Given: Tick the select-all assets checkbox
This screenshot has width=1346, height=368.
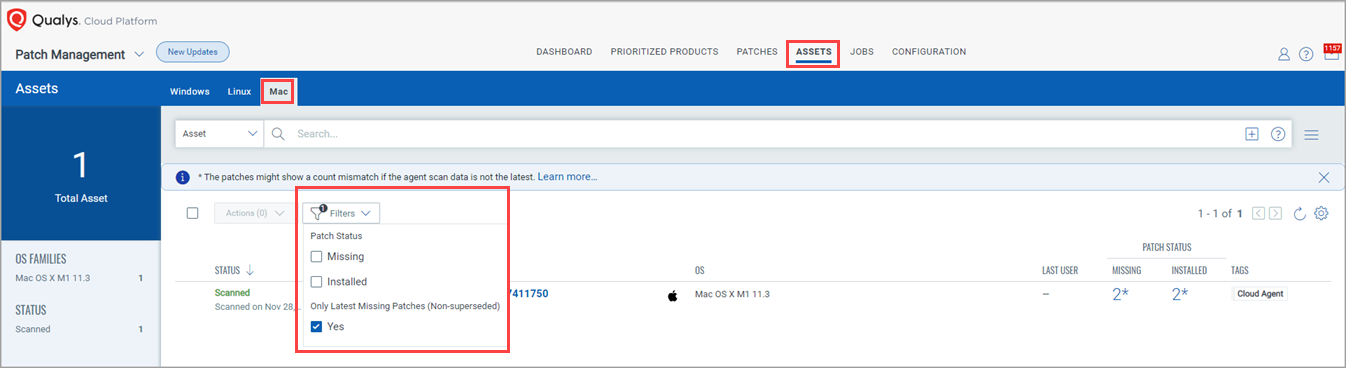Looking at the screenshot, I should point(193,213).
